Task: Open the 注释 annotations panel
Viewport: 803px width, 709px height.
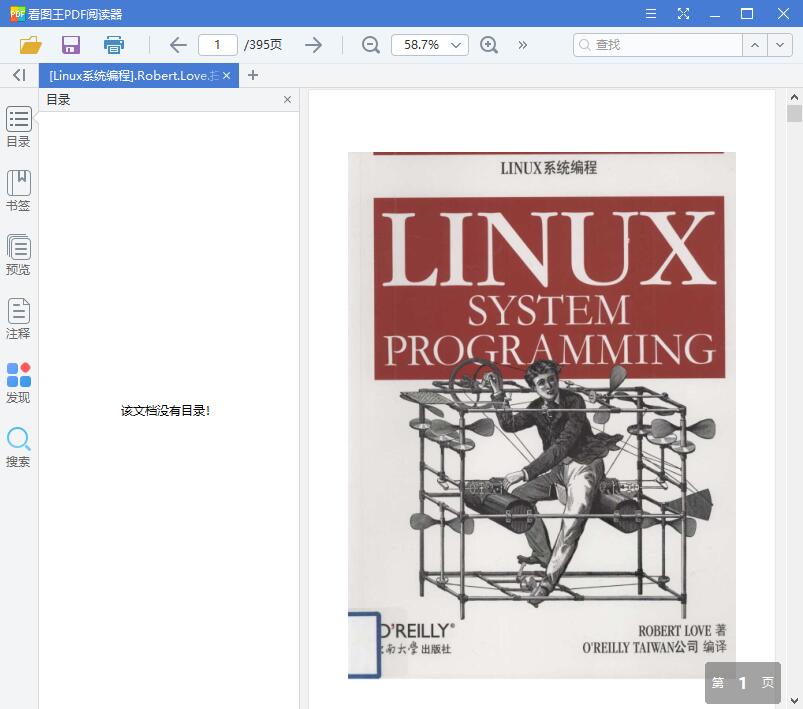Action: click(x=18, y=319)
